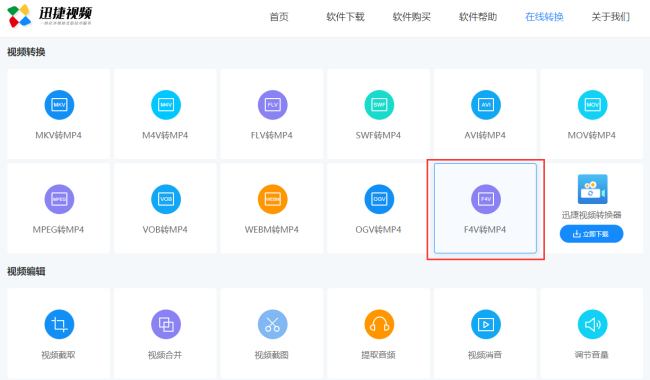Click the MOV to MP4 icon
Image resolution: width=650 pixels, height=380 pixels.
click(592, 105)
